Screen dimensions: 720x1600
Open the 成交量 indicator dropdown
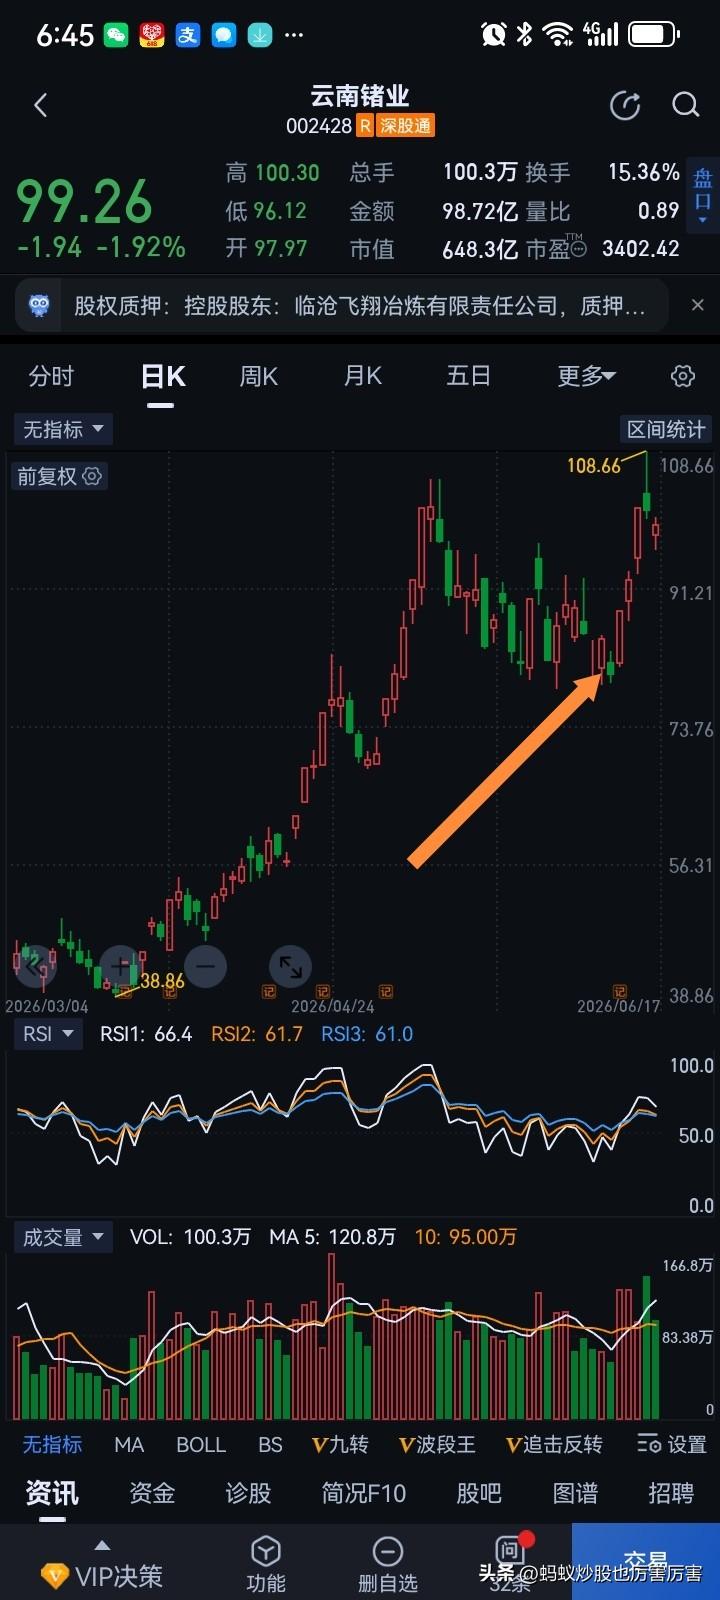[x=63, y=1237]
